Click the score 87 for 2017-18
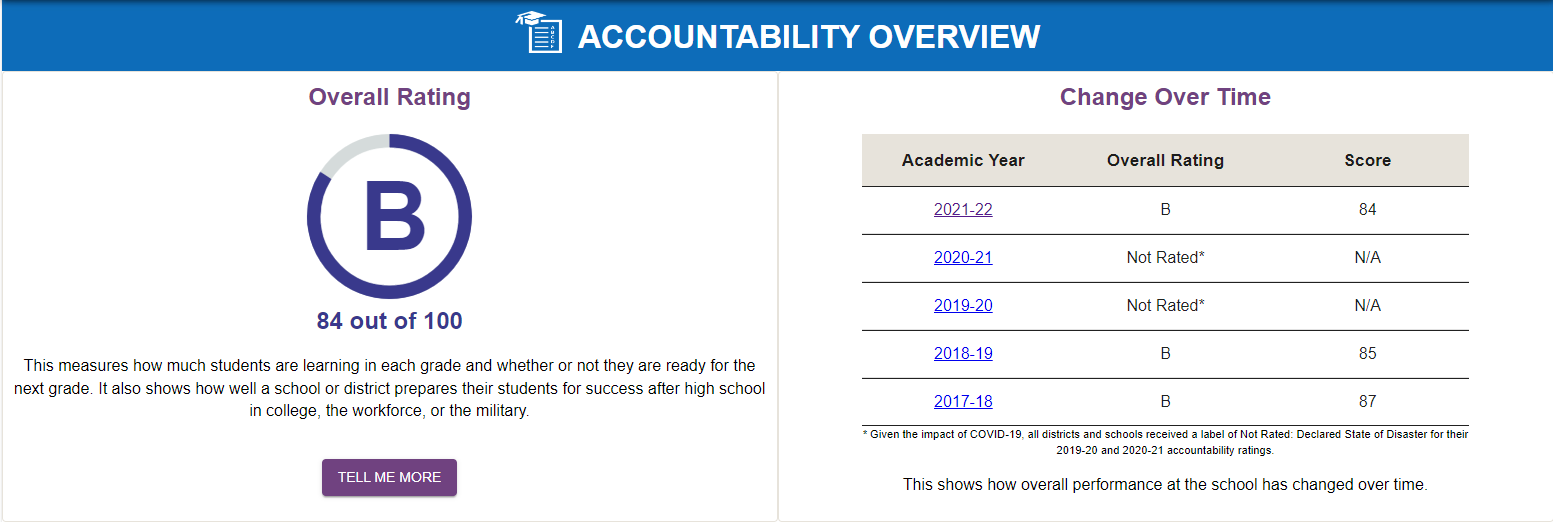The image size is (1553, 522). [1367, 402]
